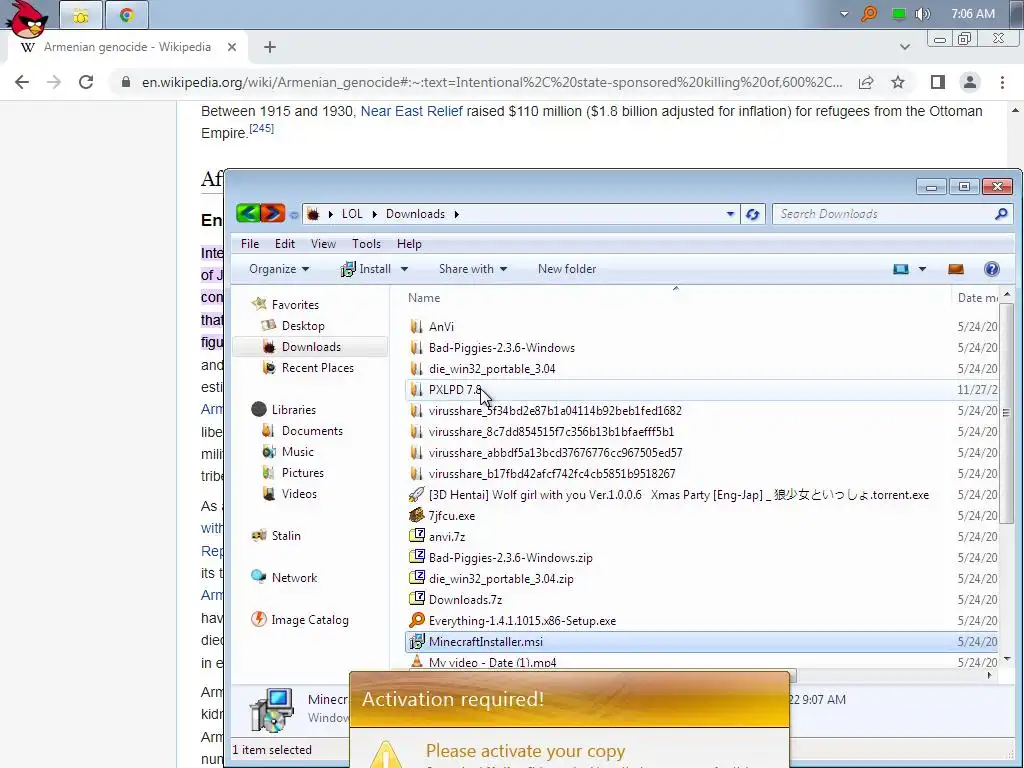Toggle the preview pane icon
1024x768 pixels.
(955, 269)
